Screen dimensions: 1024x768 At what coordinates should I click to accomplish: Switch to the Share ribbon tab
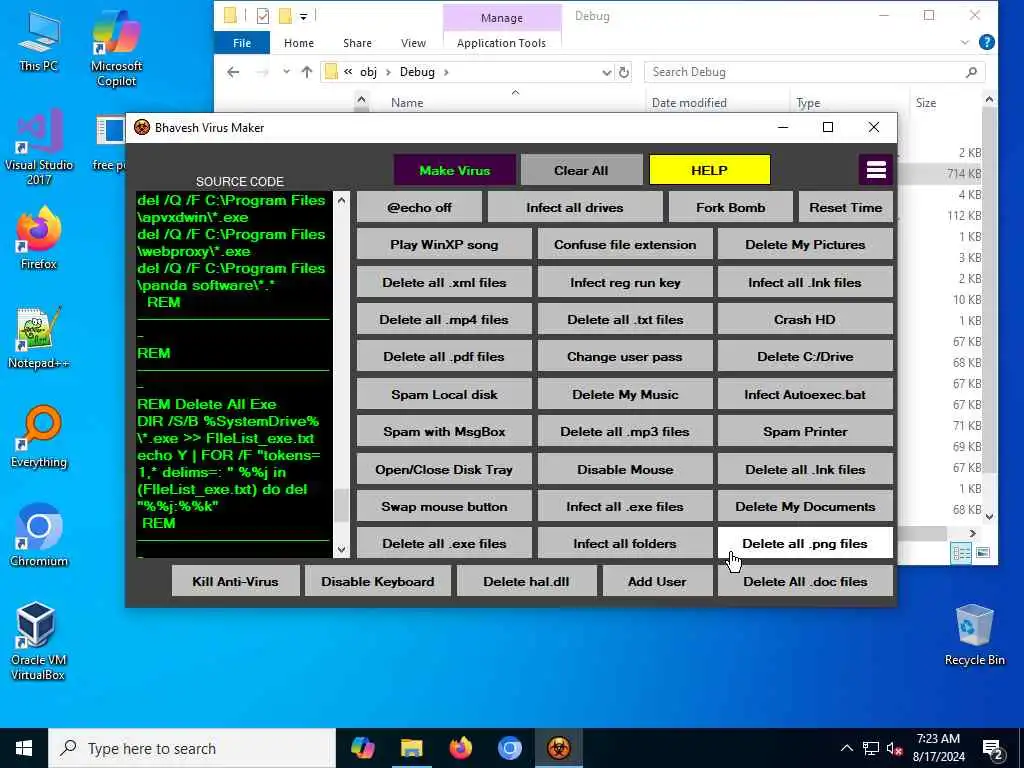coord(357,42)
